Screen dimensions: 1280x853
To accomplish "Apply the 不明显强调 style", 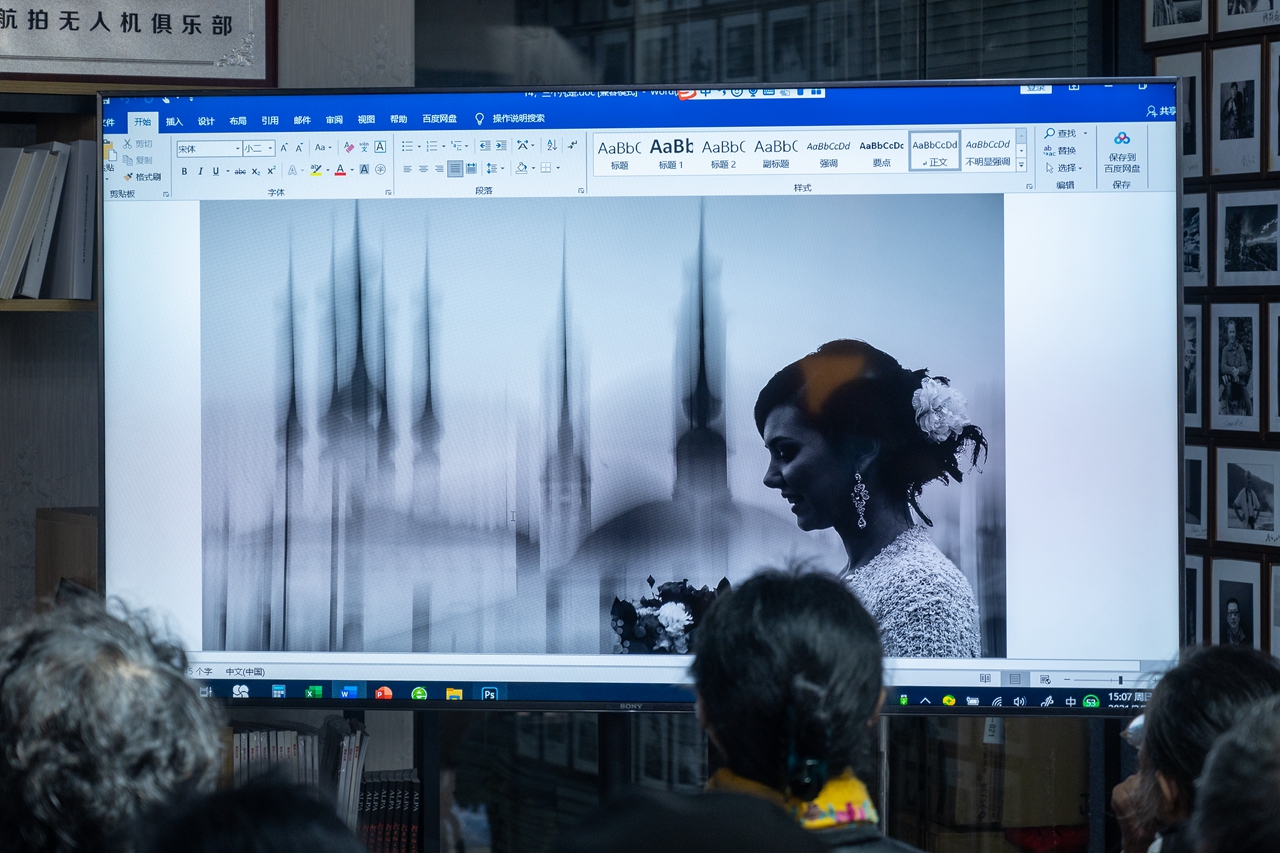I will (988, 152).
